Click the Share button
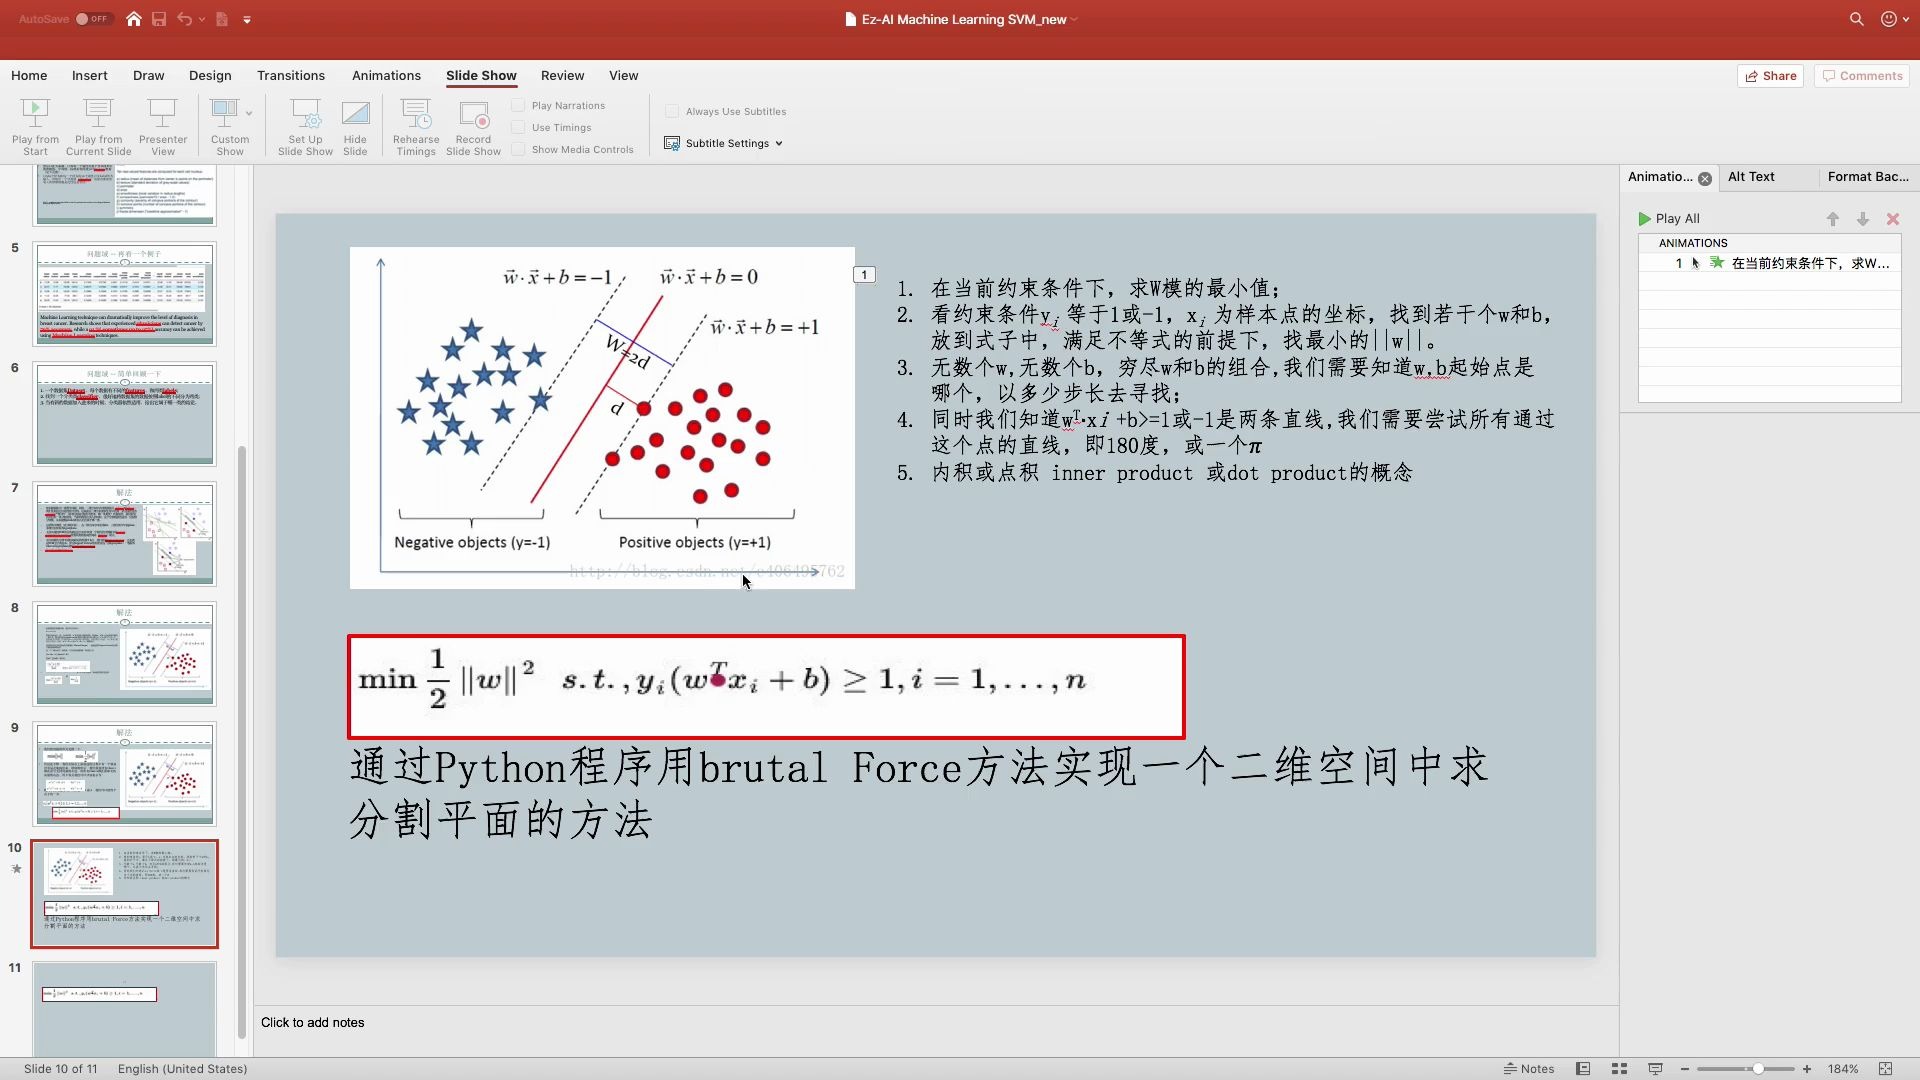This screenshot has height=1080, width=1920. (1770, 75)
